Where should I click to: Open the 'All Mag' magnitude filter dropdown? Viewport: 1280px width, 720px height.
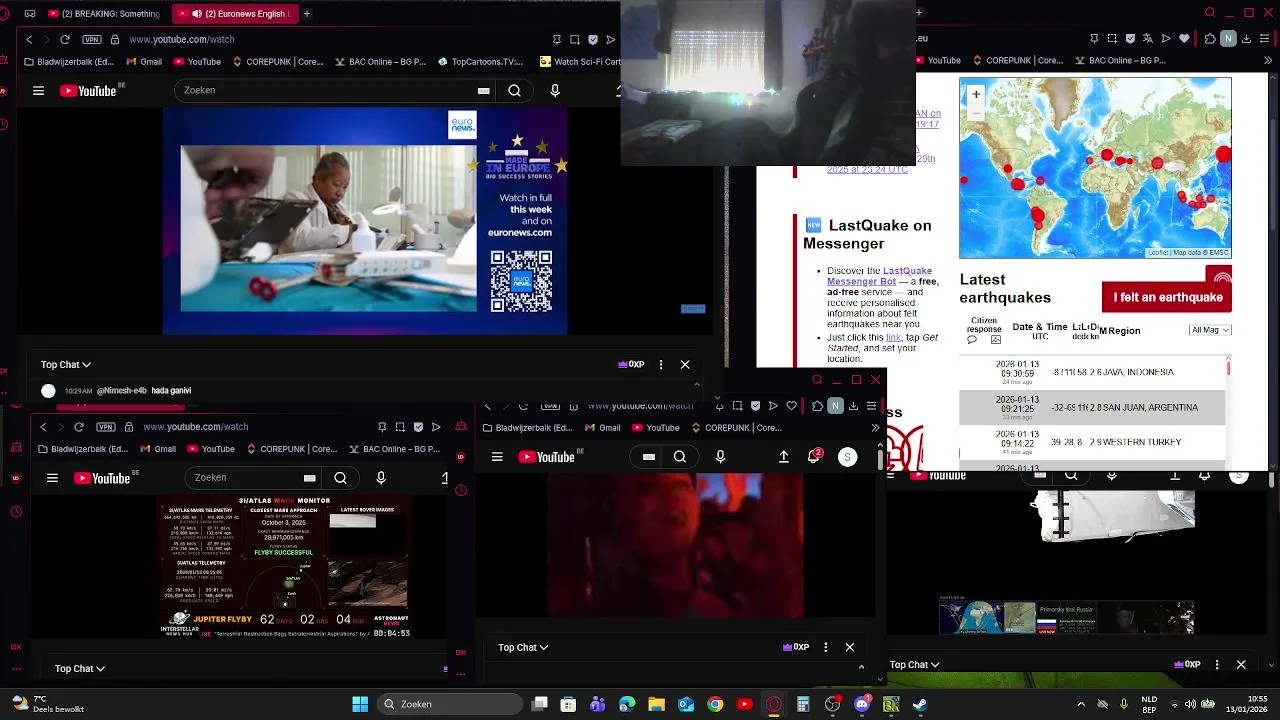pos(1209,330)
